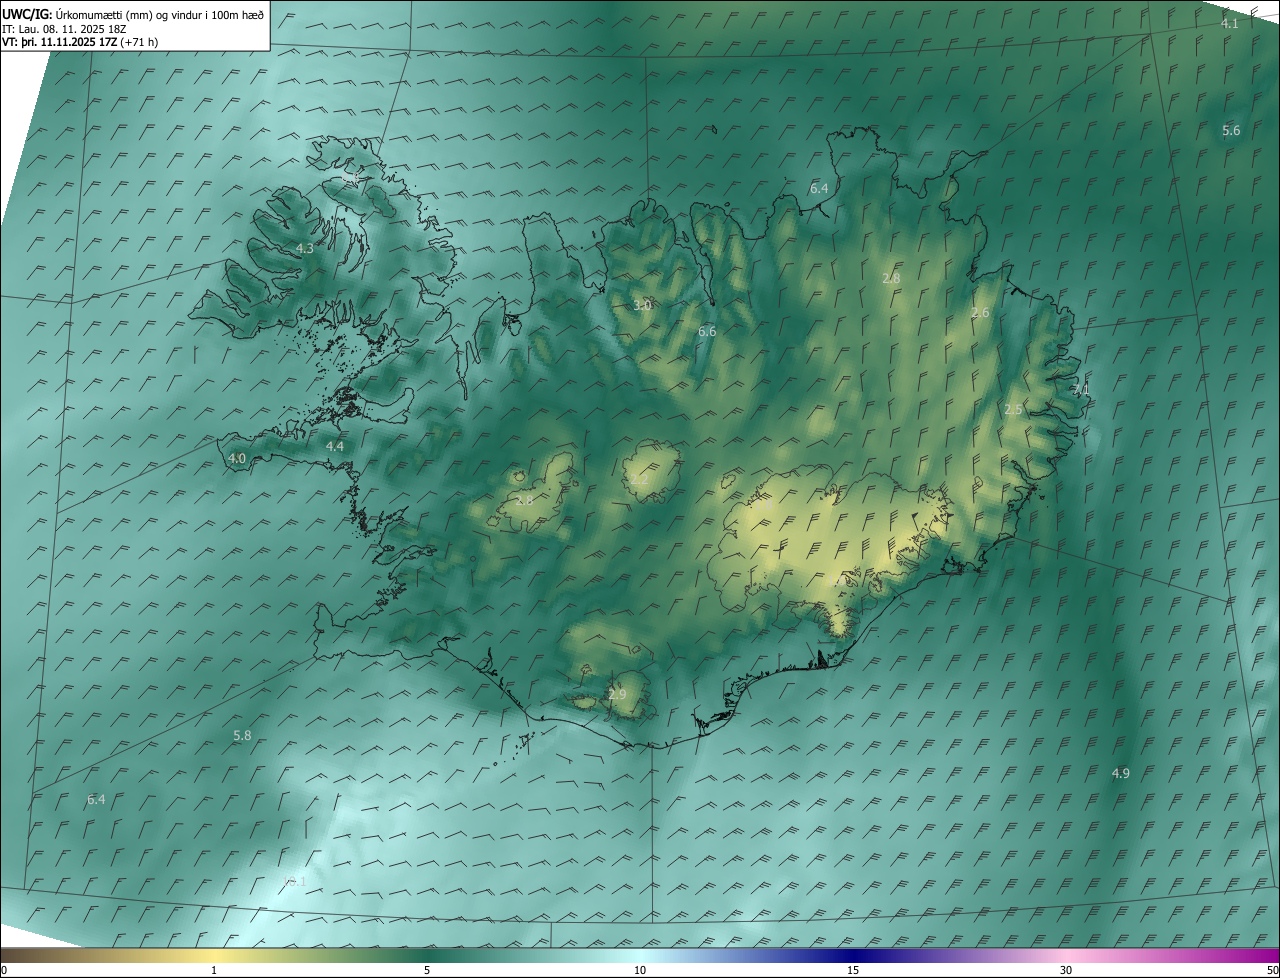The image size is (1280, 978).
Task: Click the 'UWC/IG: Úrkomumætti (mm)' title line
Action: point(134,15)
